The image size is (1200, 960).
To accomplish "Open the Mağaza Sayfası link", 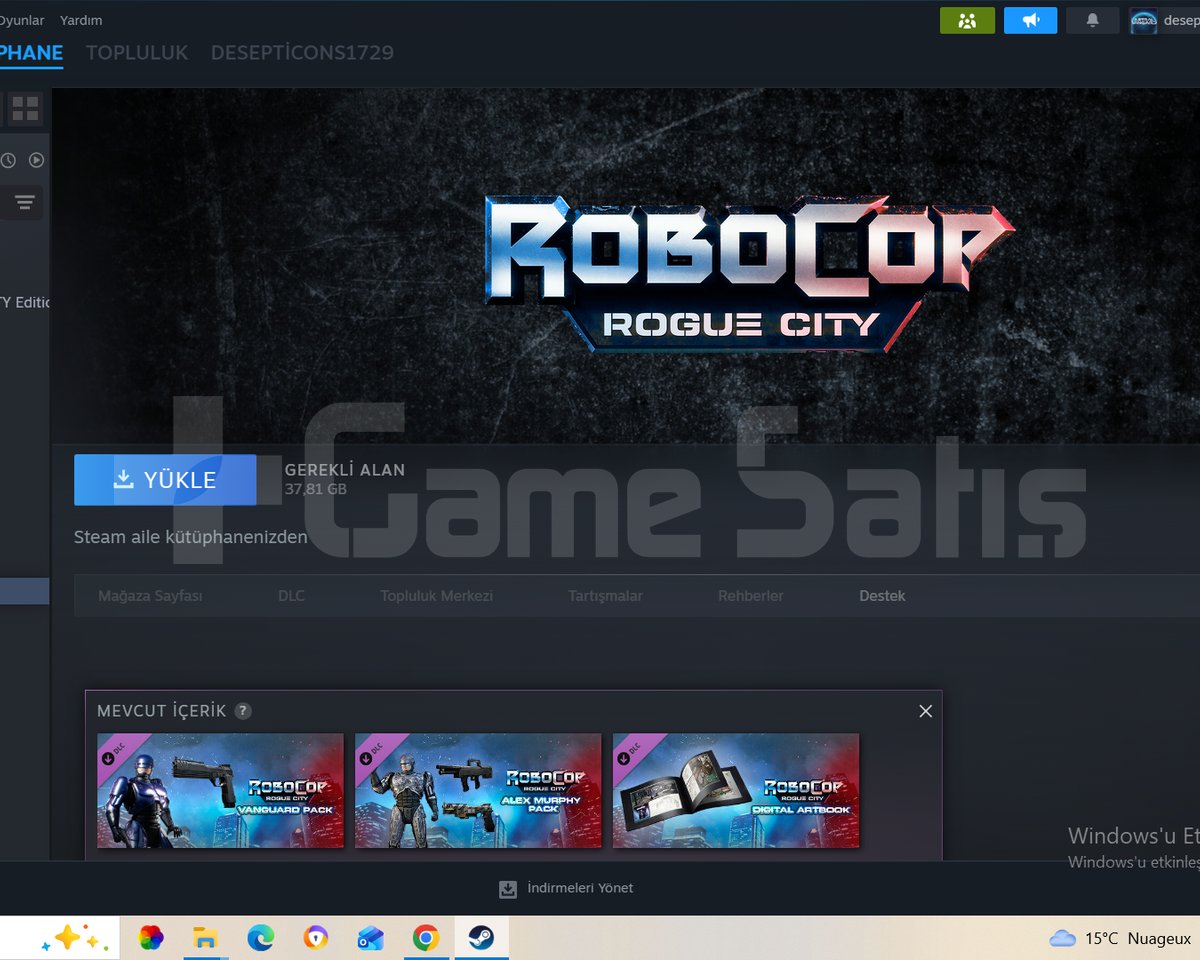I will coord(150,596).
